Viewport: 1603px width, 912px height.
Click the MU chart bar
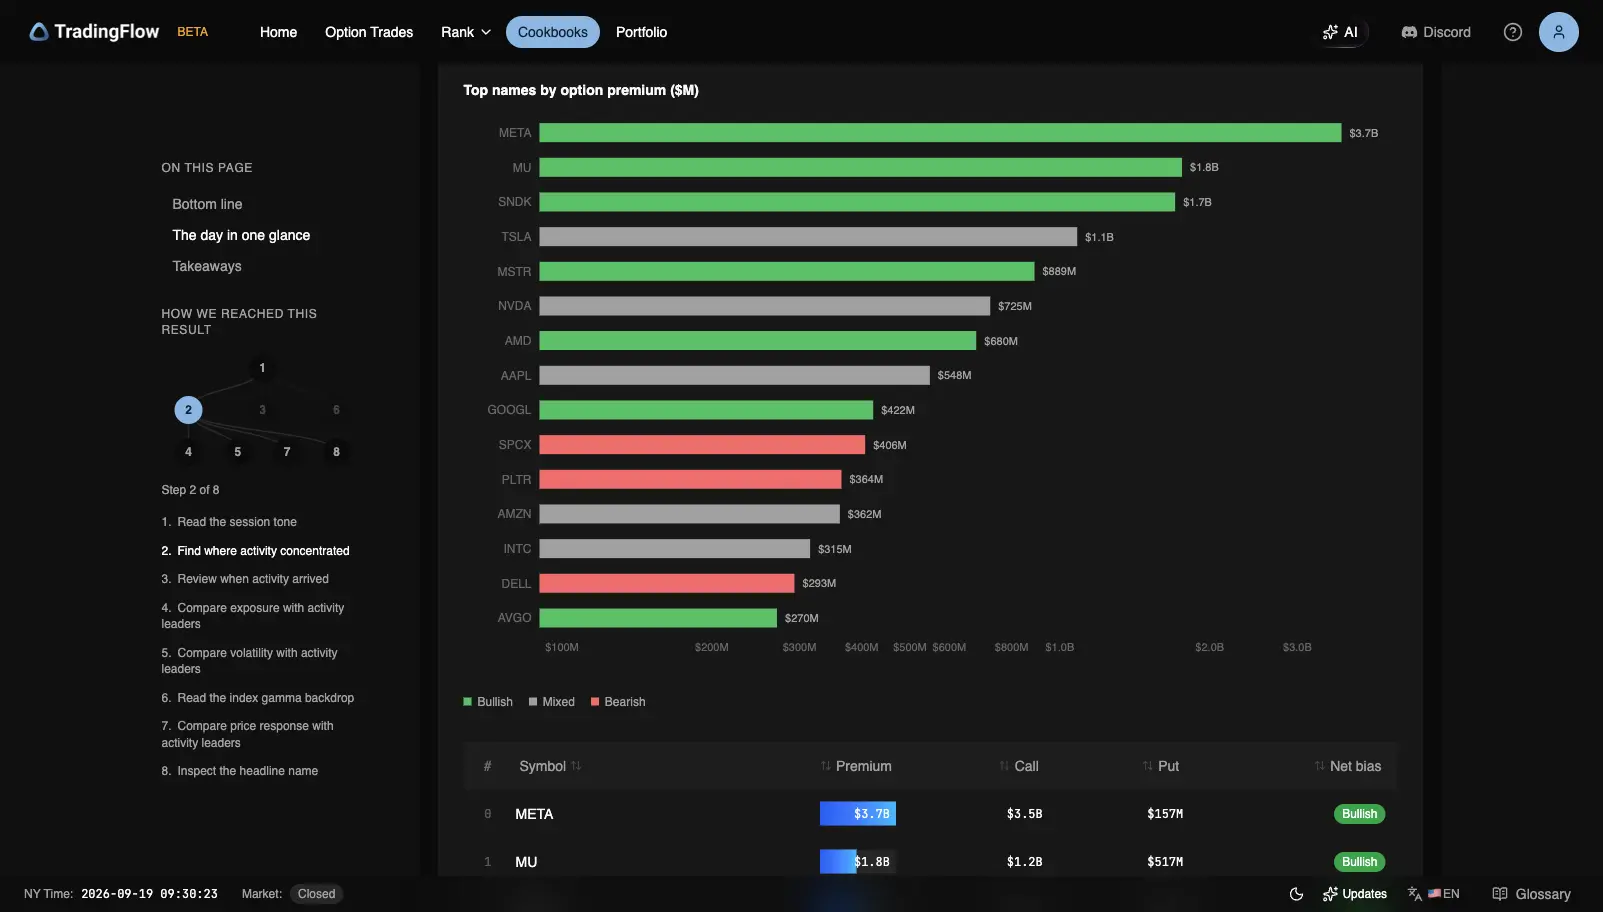coord(861,167)
